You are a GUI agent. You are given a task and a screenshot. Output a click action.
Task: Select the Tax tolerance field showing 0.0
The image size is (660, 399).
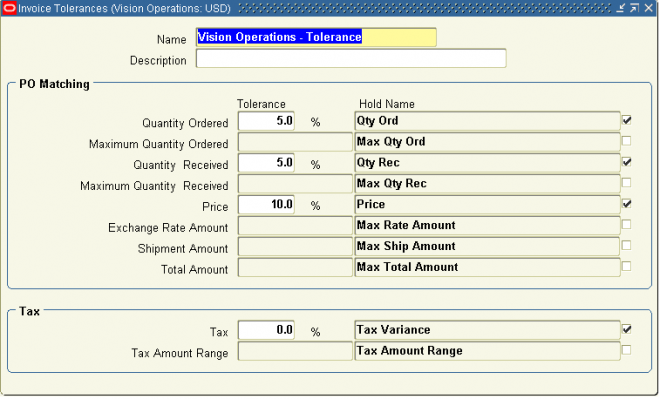(266, 330)
